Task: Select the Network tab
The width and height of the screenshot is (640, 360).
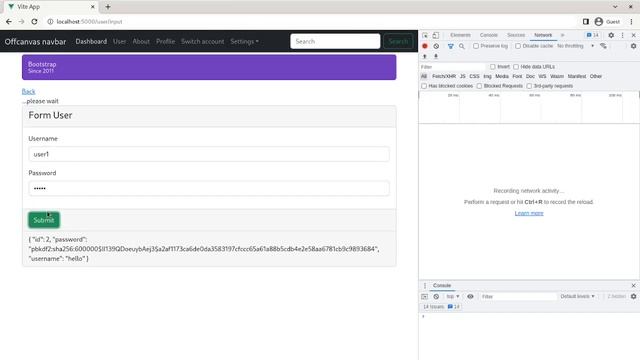Action: 543,35
